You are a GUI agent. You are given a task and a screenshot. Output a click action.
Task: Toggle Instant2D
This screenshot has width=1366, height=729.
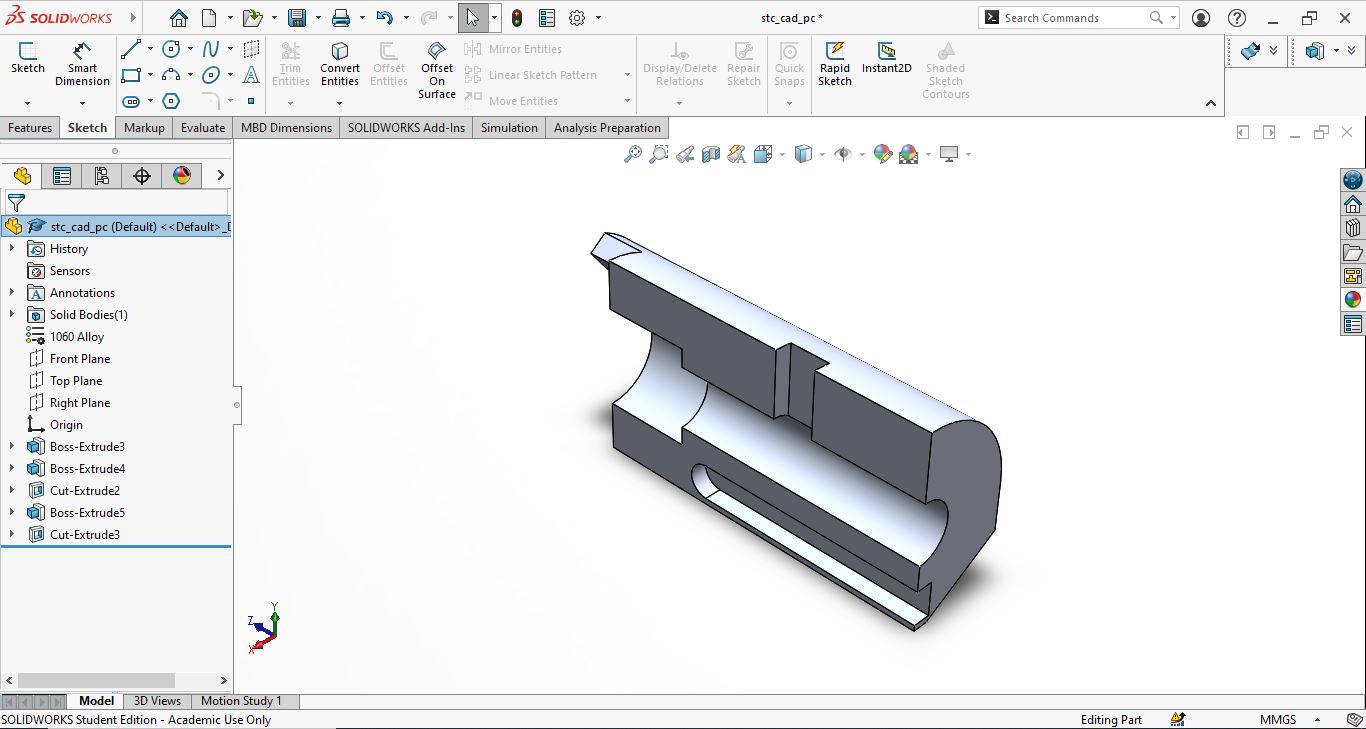[887, 58]
